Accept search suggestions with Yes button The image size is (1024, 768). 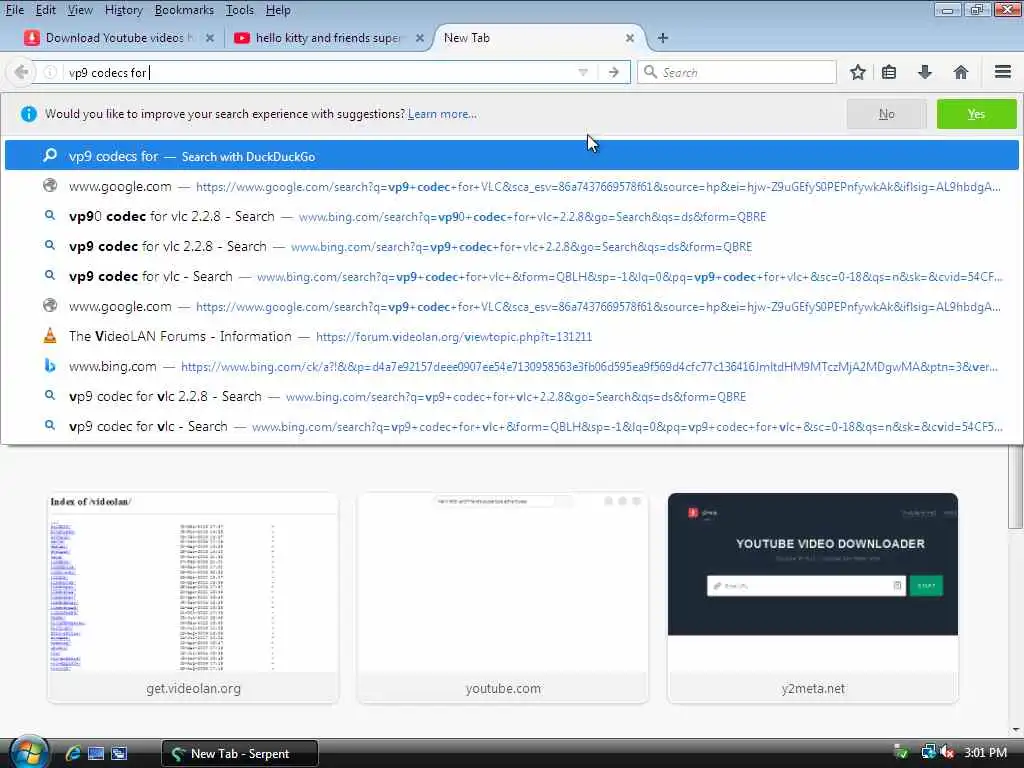[976, 114]
